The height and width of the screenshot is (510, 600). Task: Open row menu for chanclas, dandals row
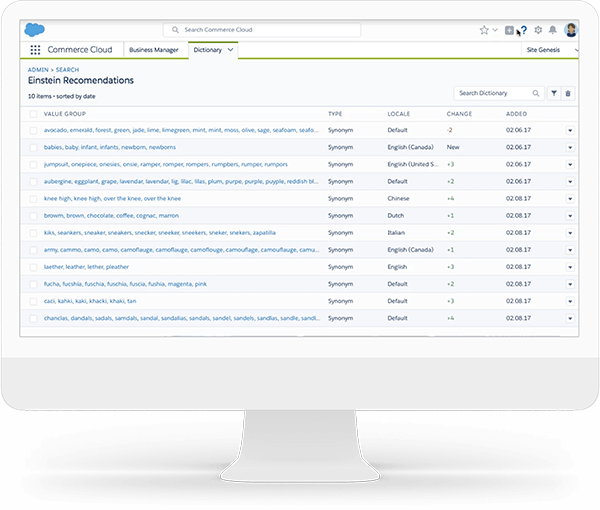pyautogui.click(x=570, y=318)
